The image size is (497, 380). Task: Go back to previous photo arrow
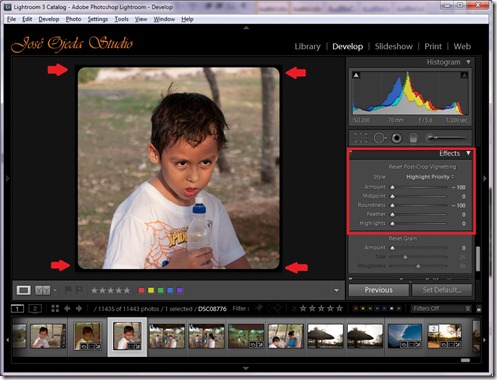point(67,308)
